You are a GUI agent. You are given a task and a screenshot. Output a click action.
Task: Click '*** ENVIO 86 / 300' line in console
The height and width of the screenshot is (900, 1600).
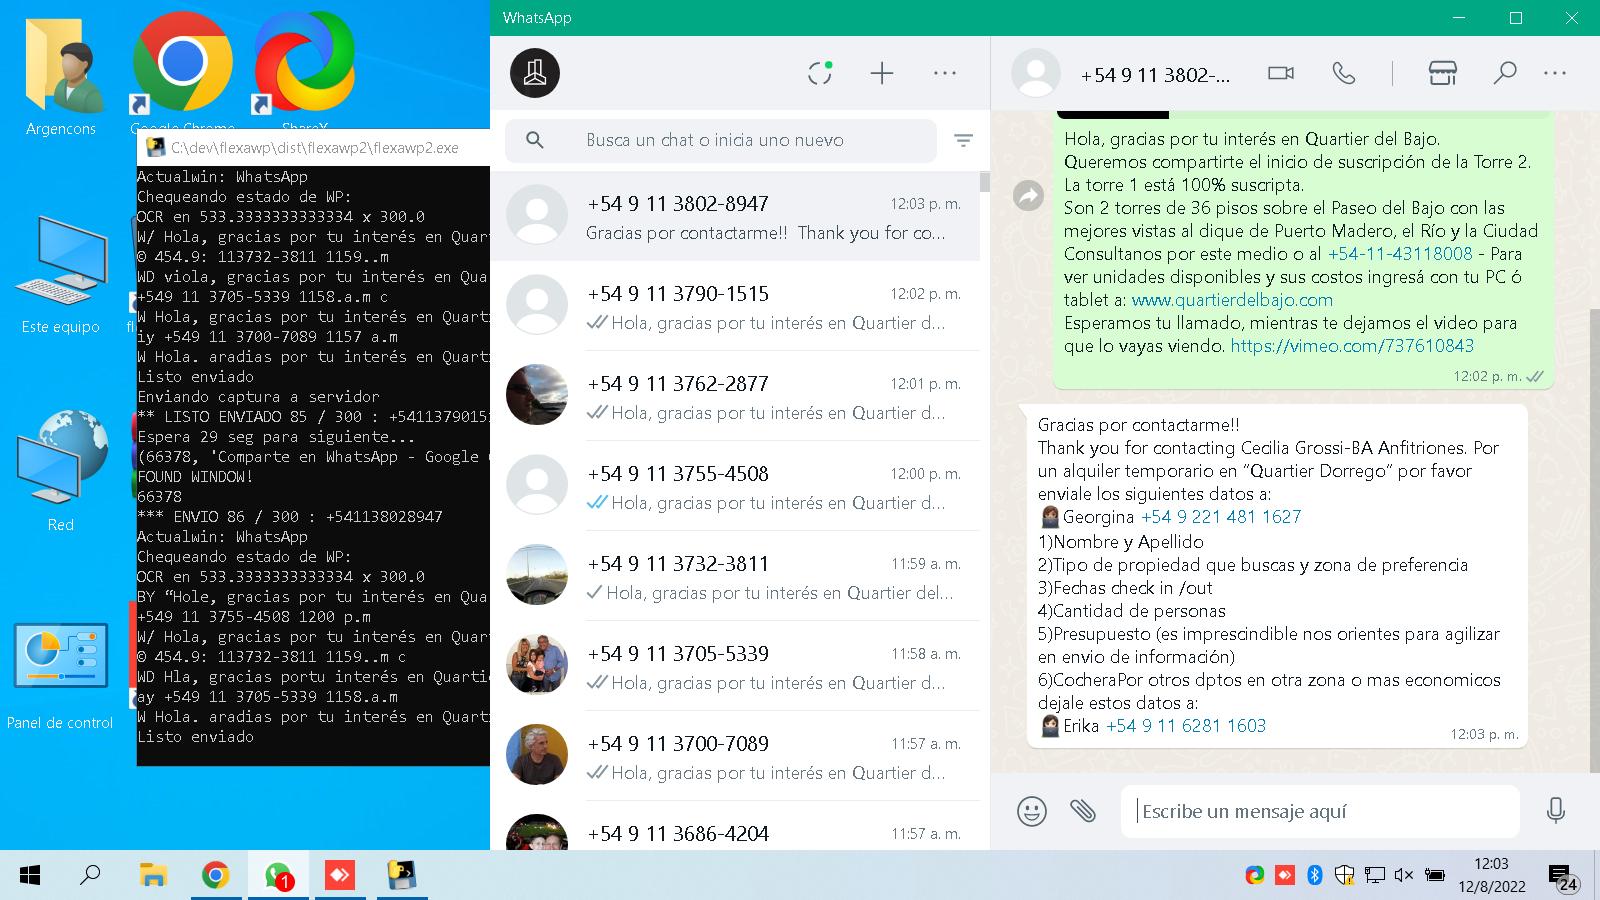(290, 517)
